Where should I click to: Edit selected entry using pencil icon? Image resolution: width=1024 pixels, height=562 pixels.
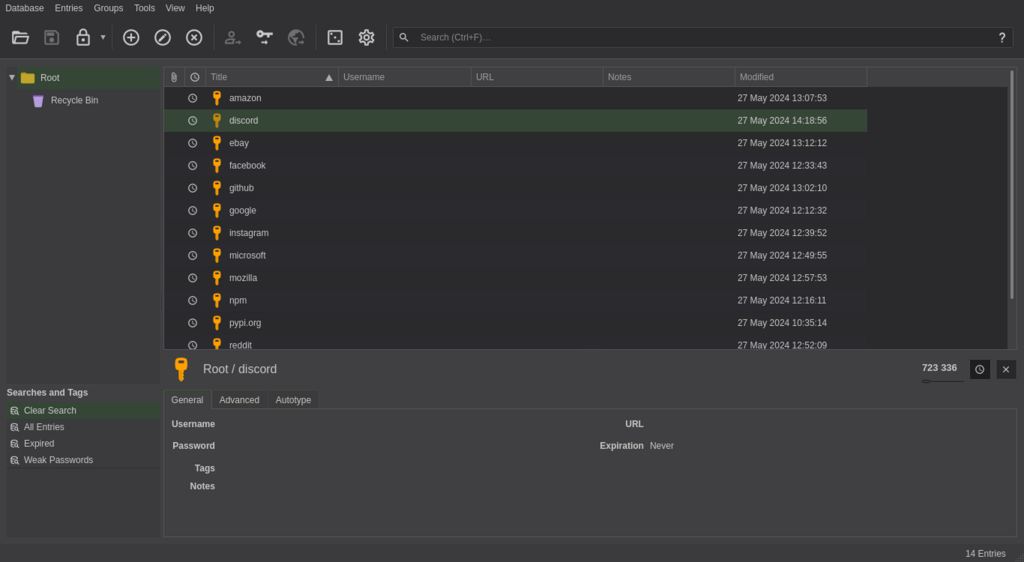pyautogui.click(x=163, y=37)
